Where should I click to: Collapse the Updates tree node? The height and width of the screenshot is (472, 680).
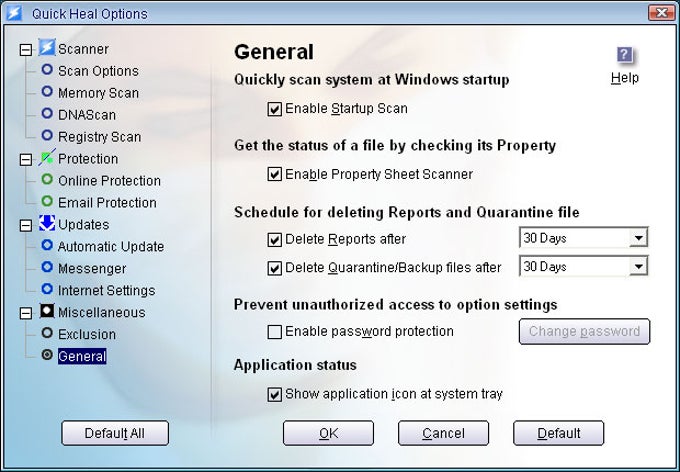point(26,225)
